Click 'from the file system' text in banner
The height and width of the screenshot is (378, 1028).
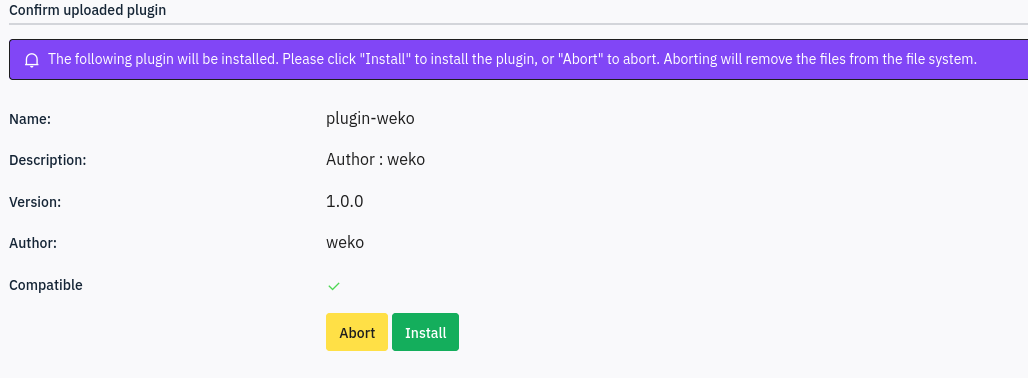point(912,59)
